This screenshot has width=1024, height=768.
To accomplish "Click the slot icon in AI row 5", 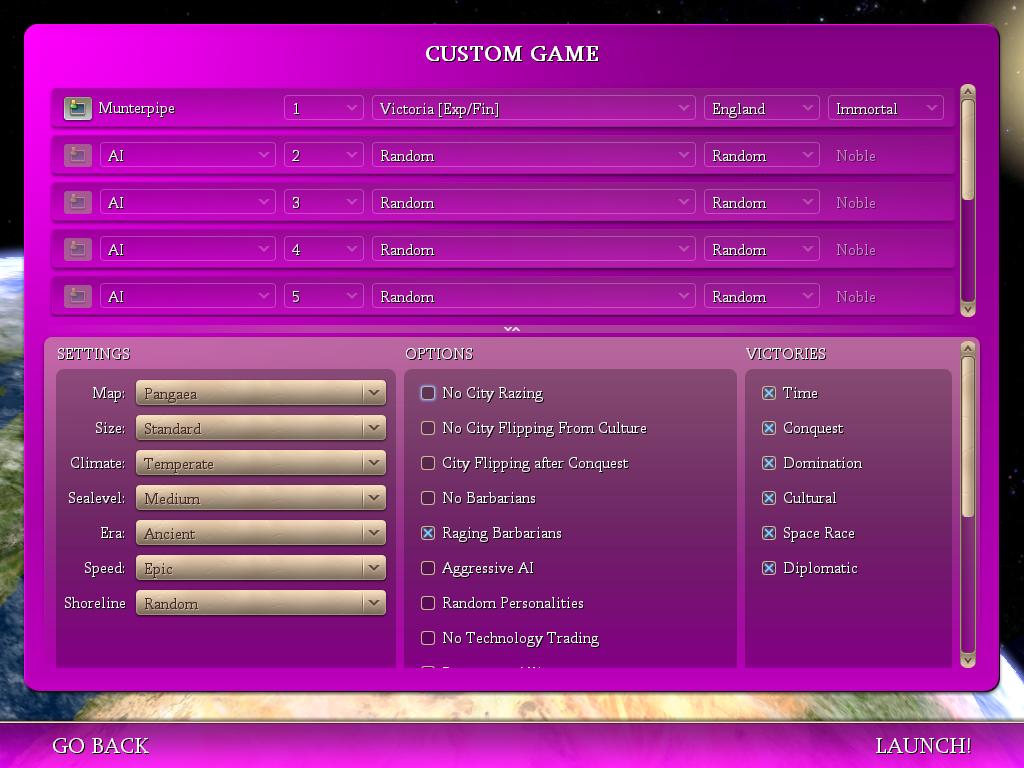I will coord(78,296).
